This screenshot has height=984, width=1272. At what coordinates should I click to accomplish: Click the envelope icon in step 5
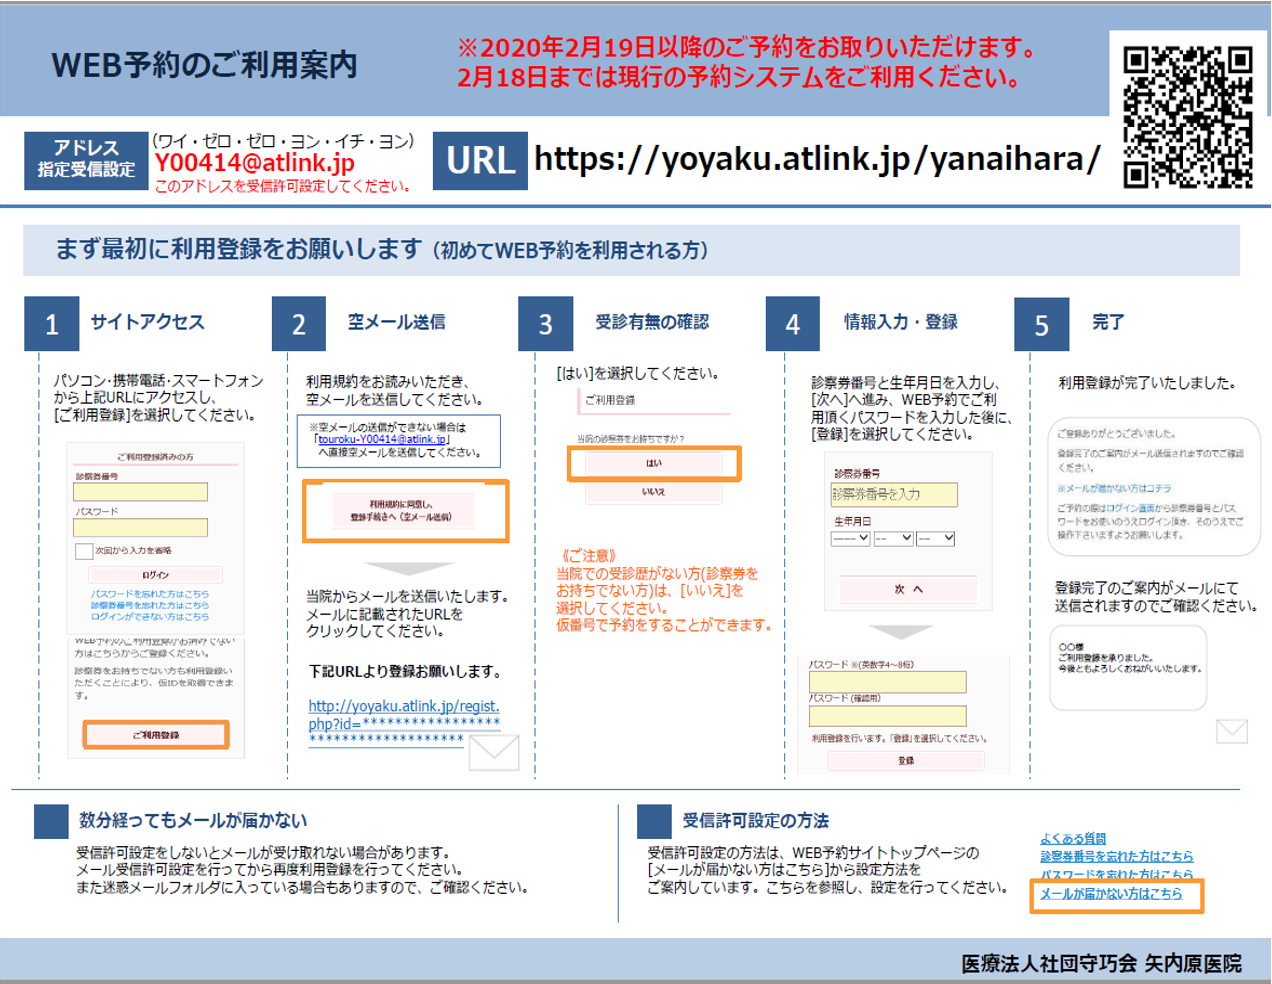pos(1231,731)
